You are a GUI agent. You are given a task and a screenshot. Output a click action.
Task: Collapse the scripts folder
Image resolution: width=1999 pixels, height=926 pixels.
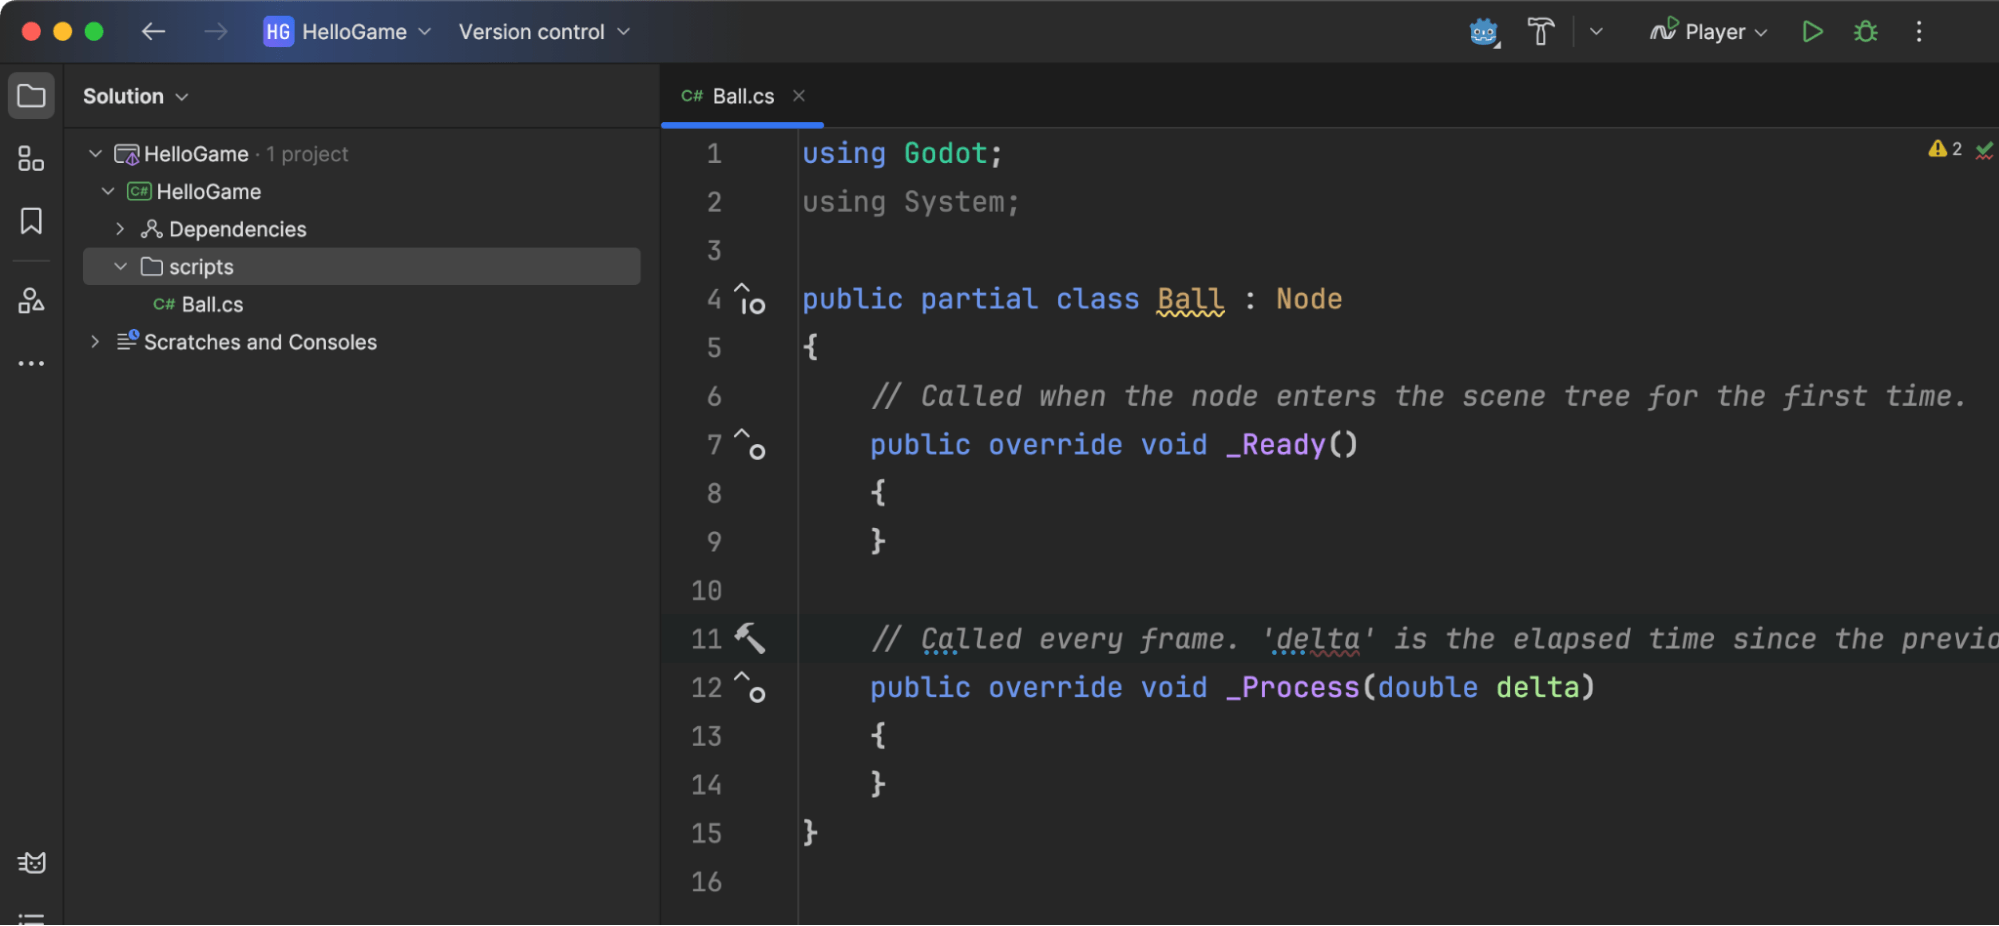click(x=121, y=266)
